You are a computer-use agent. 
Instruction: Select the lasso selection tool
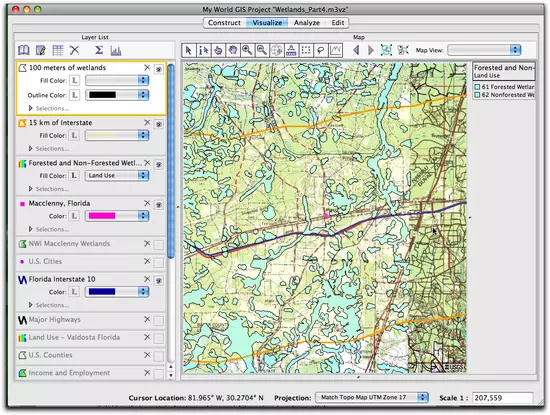point(321,51)
